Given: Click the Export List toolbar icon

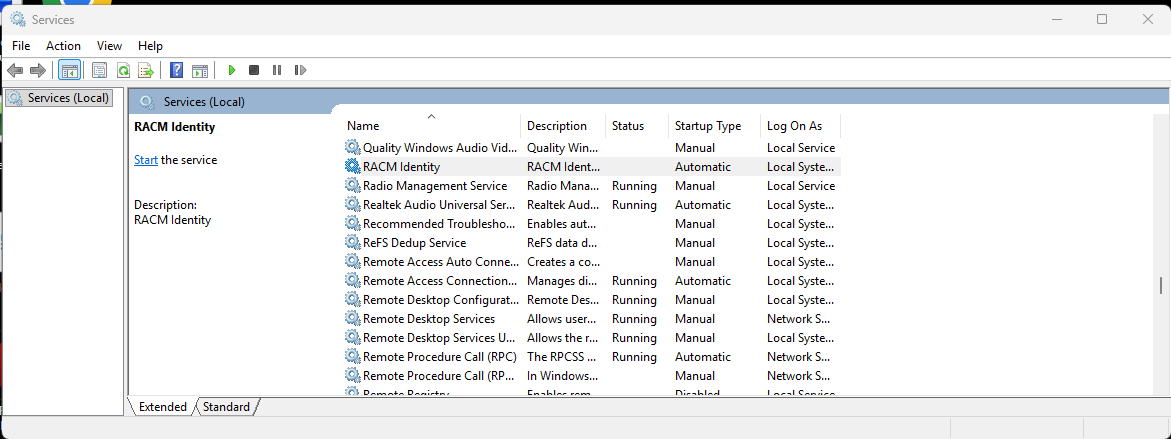Looking at the screenshot, I should click(x=146, y=70).
